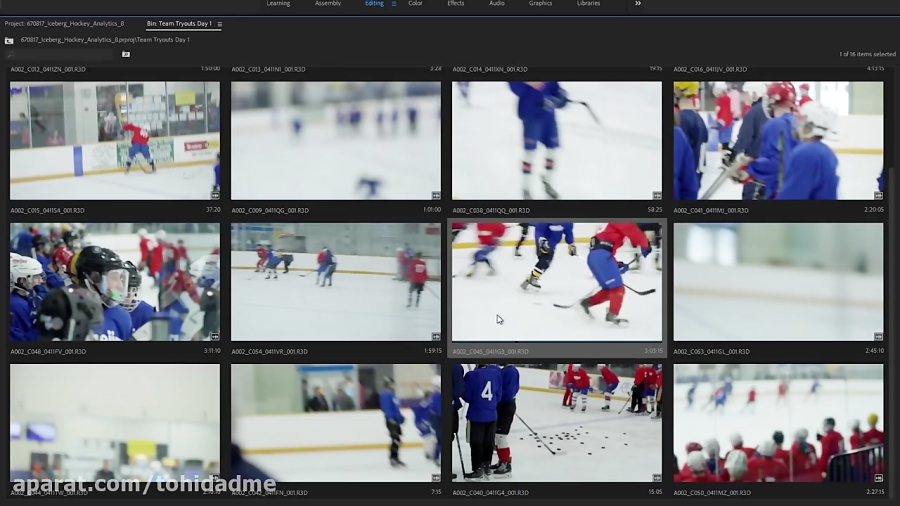Click video badge icon on A002_C053 thumbnail
Screen dimensions: 900x506
tap(878, 336)
